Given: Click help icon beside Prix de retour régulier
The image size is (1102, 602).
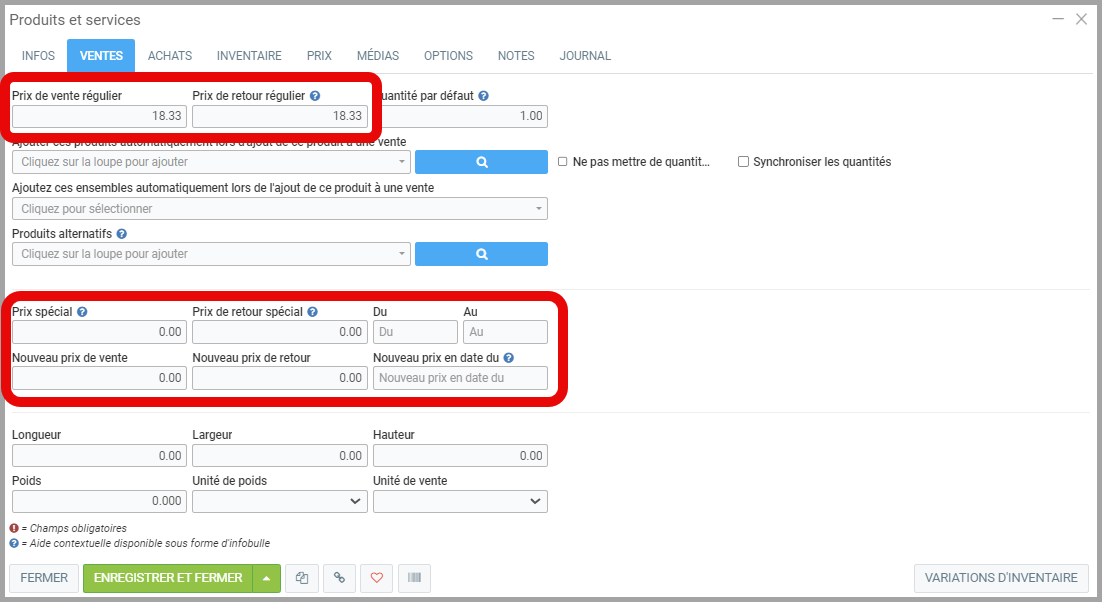Looking at the screenshot, I should [315, 96].
